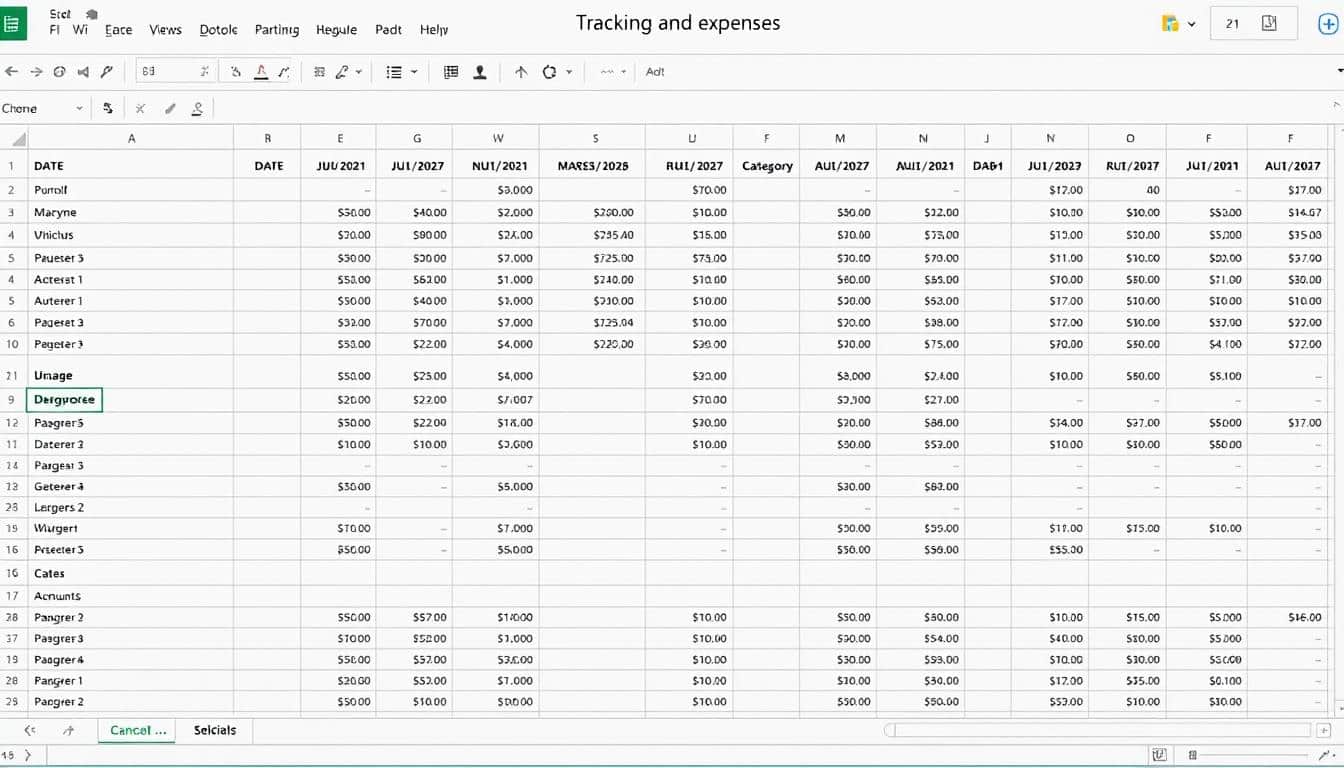The width and height of the screenshot is (1344, 768).
Task: Click the Category header cell
Action: coord(767,166)
